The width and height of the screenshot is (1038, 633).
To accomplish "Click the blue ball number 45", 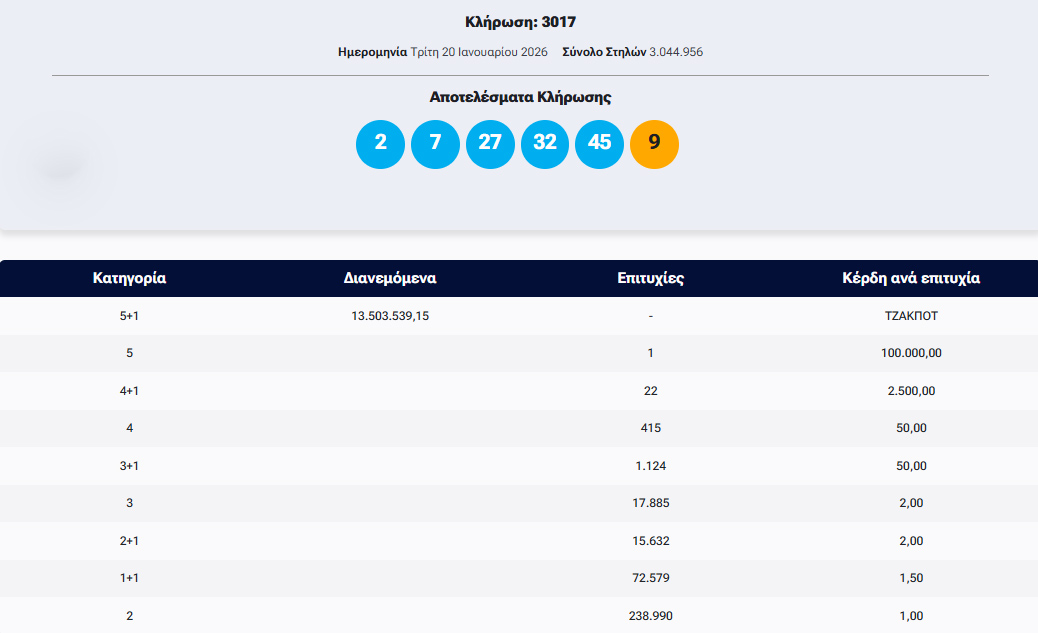I will tap(599, 144).
